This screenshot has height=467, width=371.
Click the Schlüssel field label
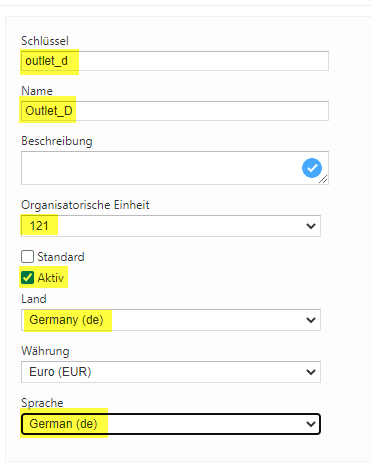tap(45, 41)
